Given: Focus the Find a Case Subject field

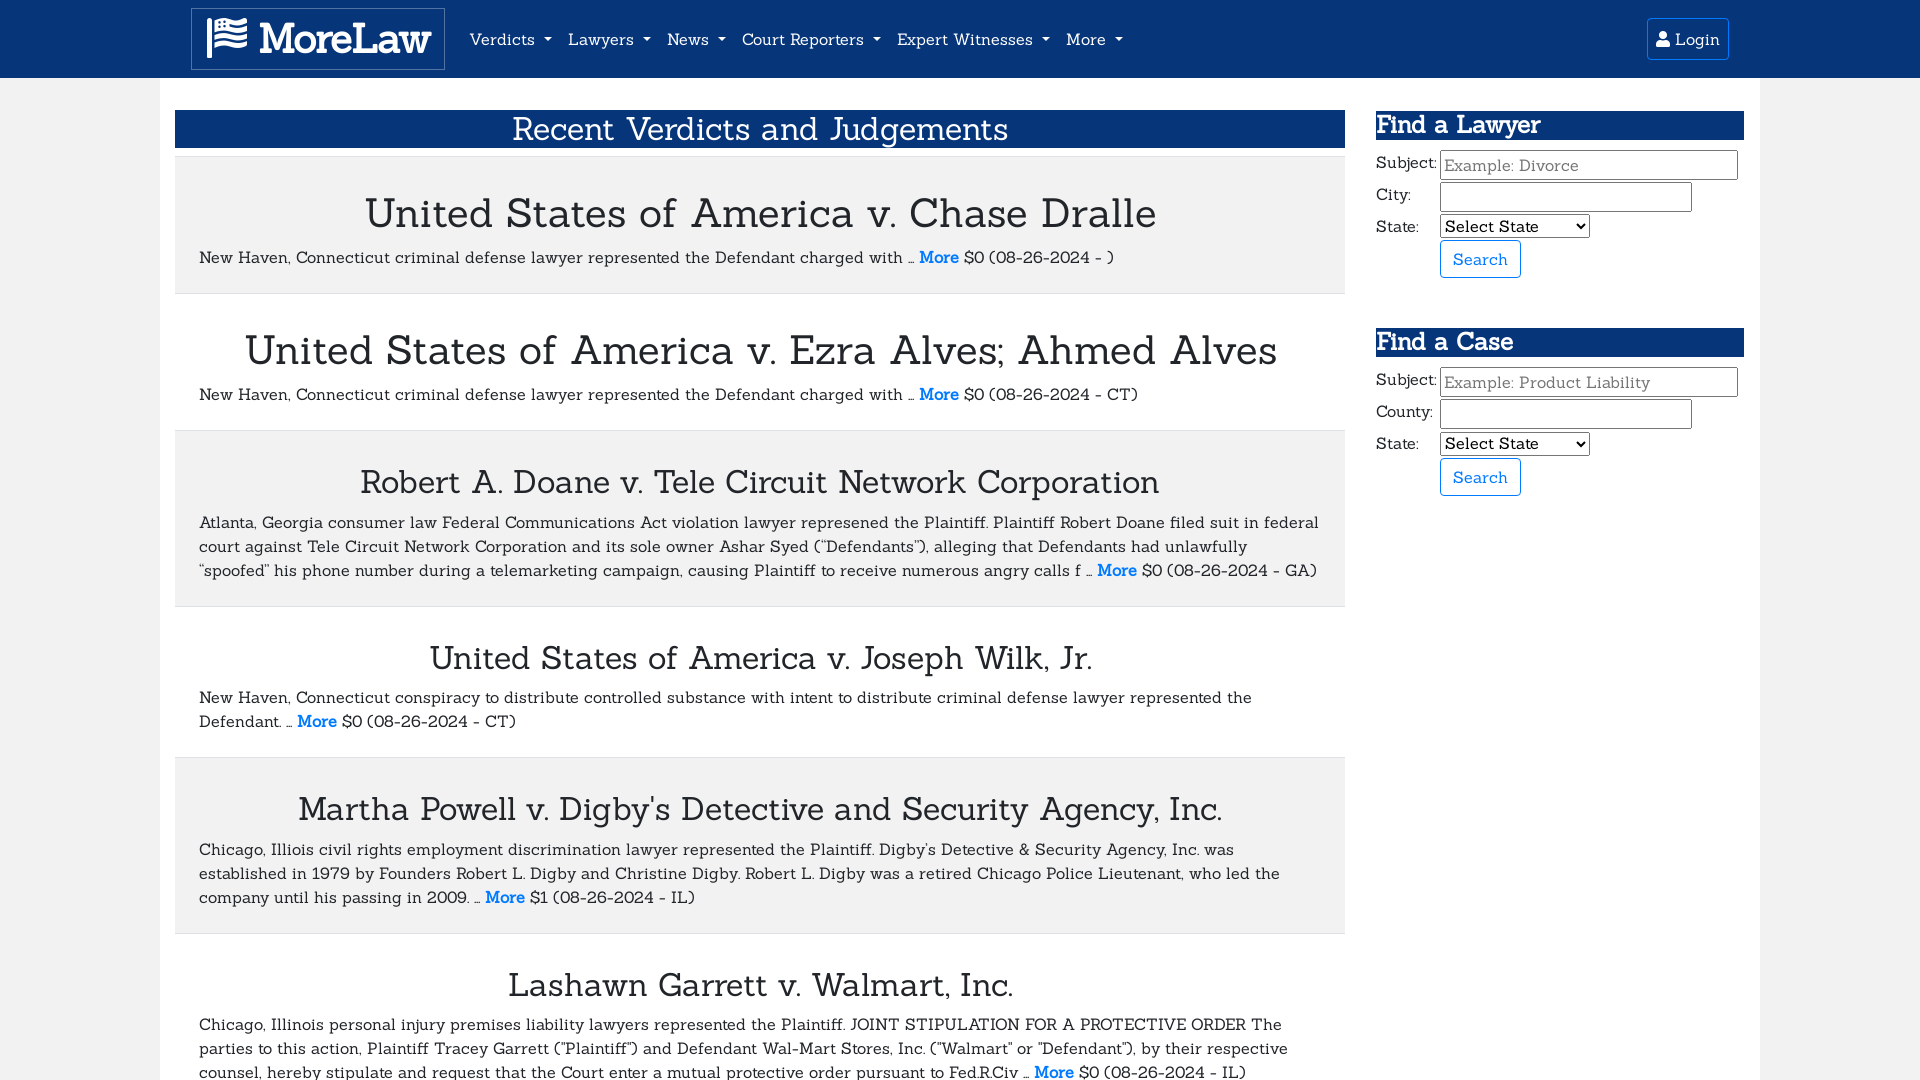Looking at the screenshot, I should (1589, 382).
